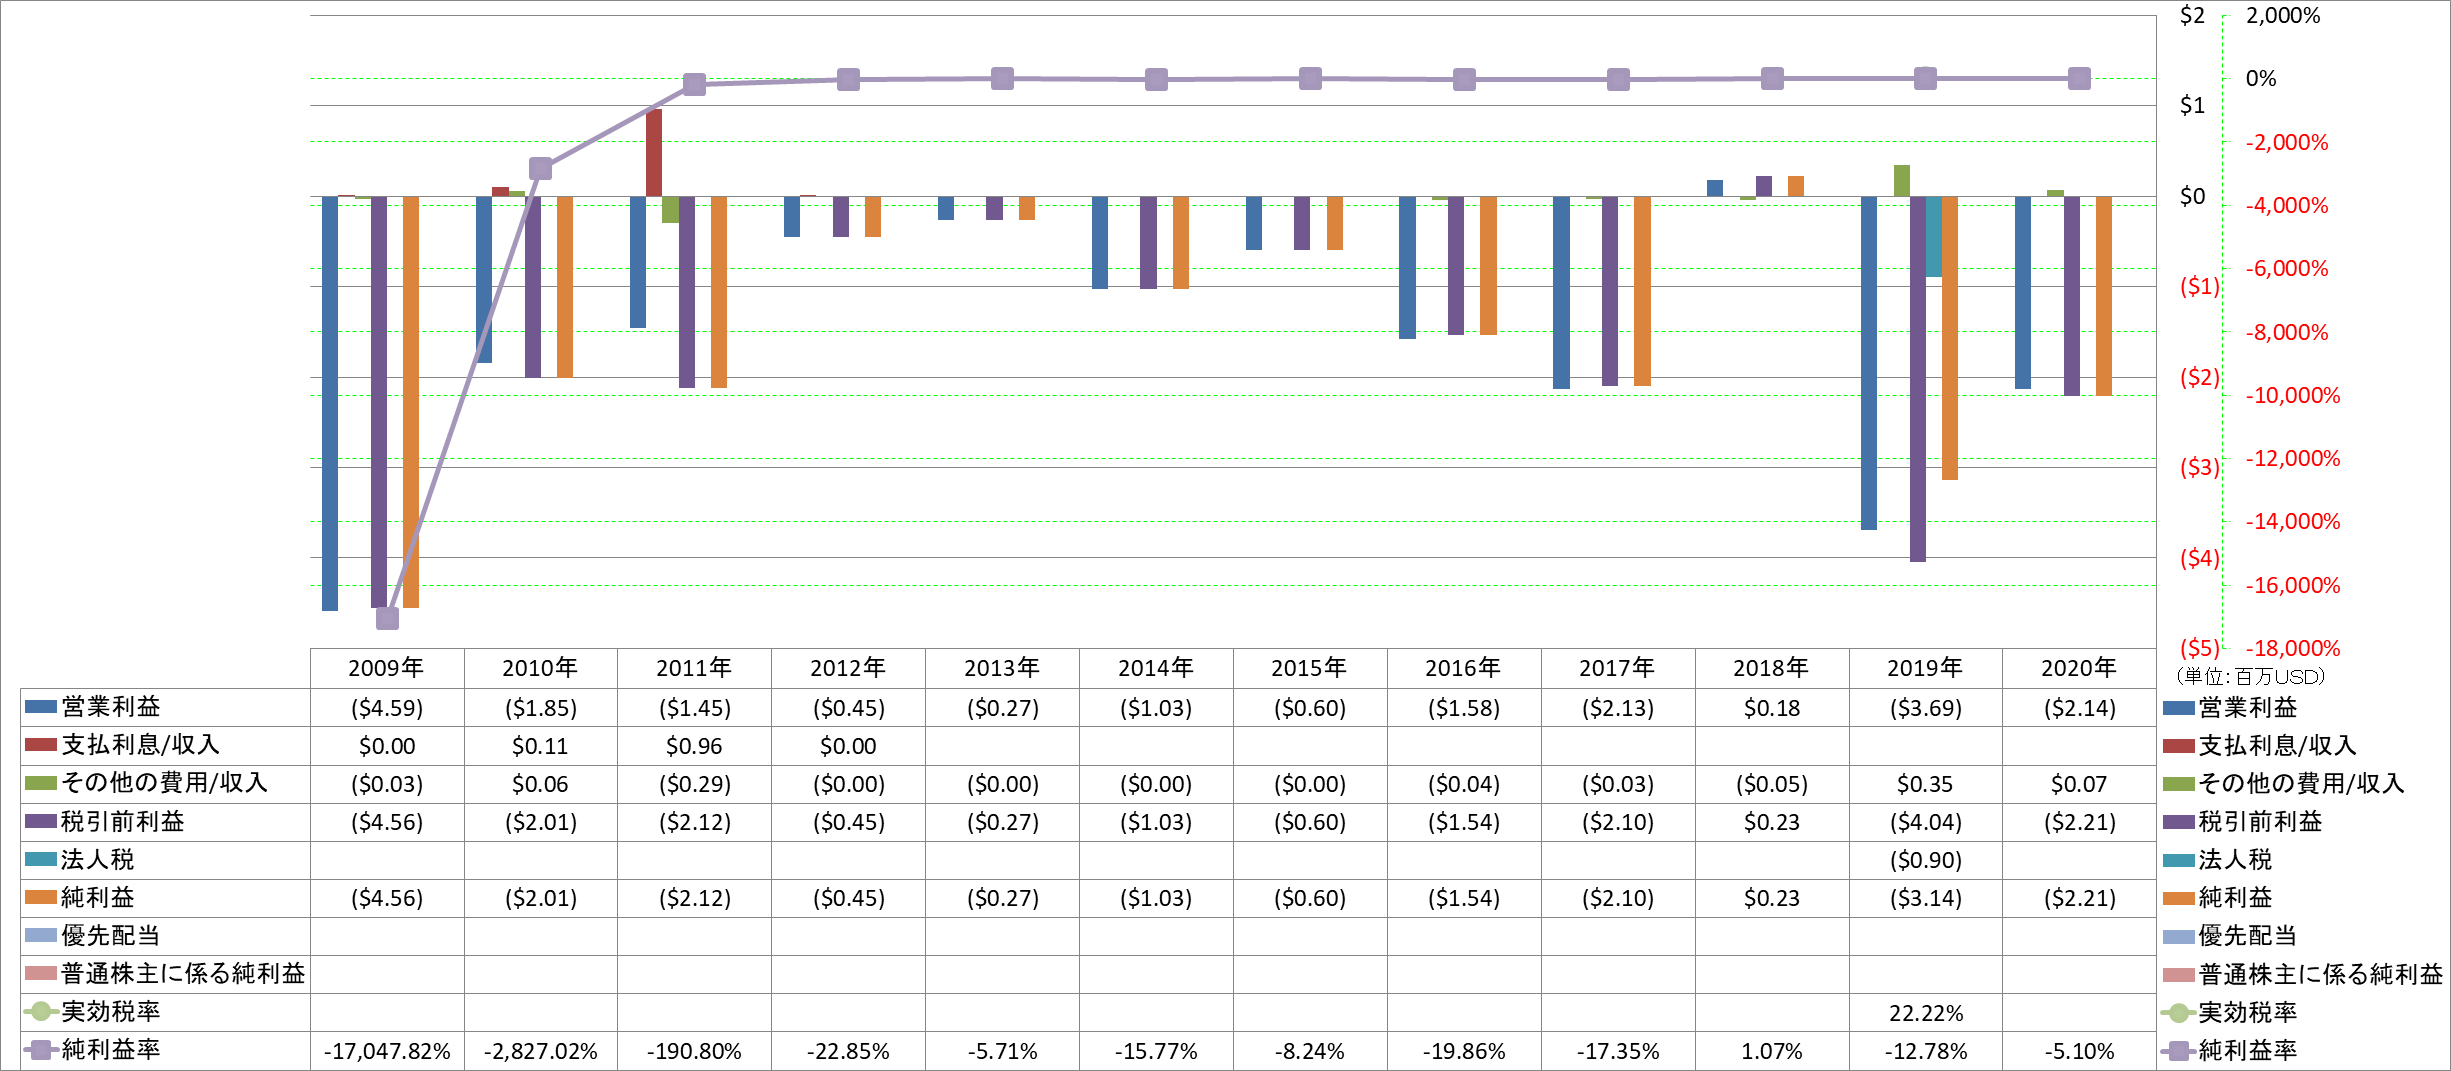Click the 2010 interest value $0.11
Image resolution: width=2451 pixels, height=1071 pixels.
(x=540, y=746)
